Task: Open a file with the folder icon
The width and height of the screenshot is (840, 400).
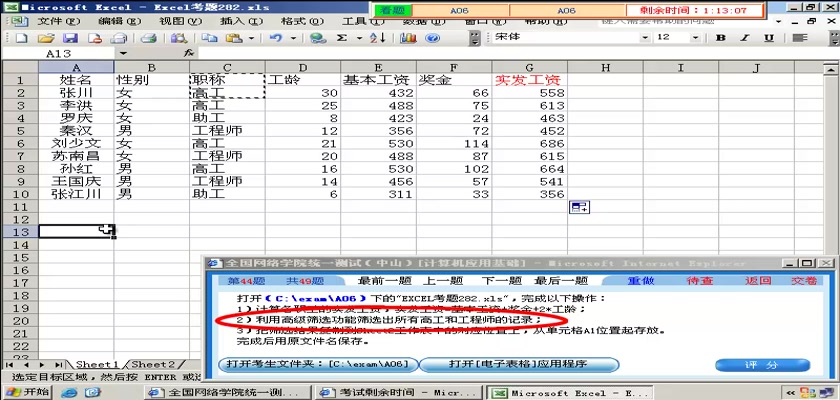Action: 46,38
